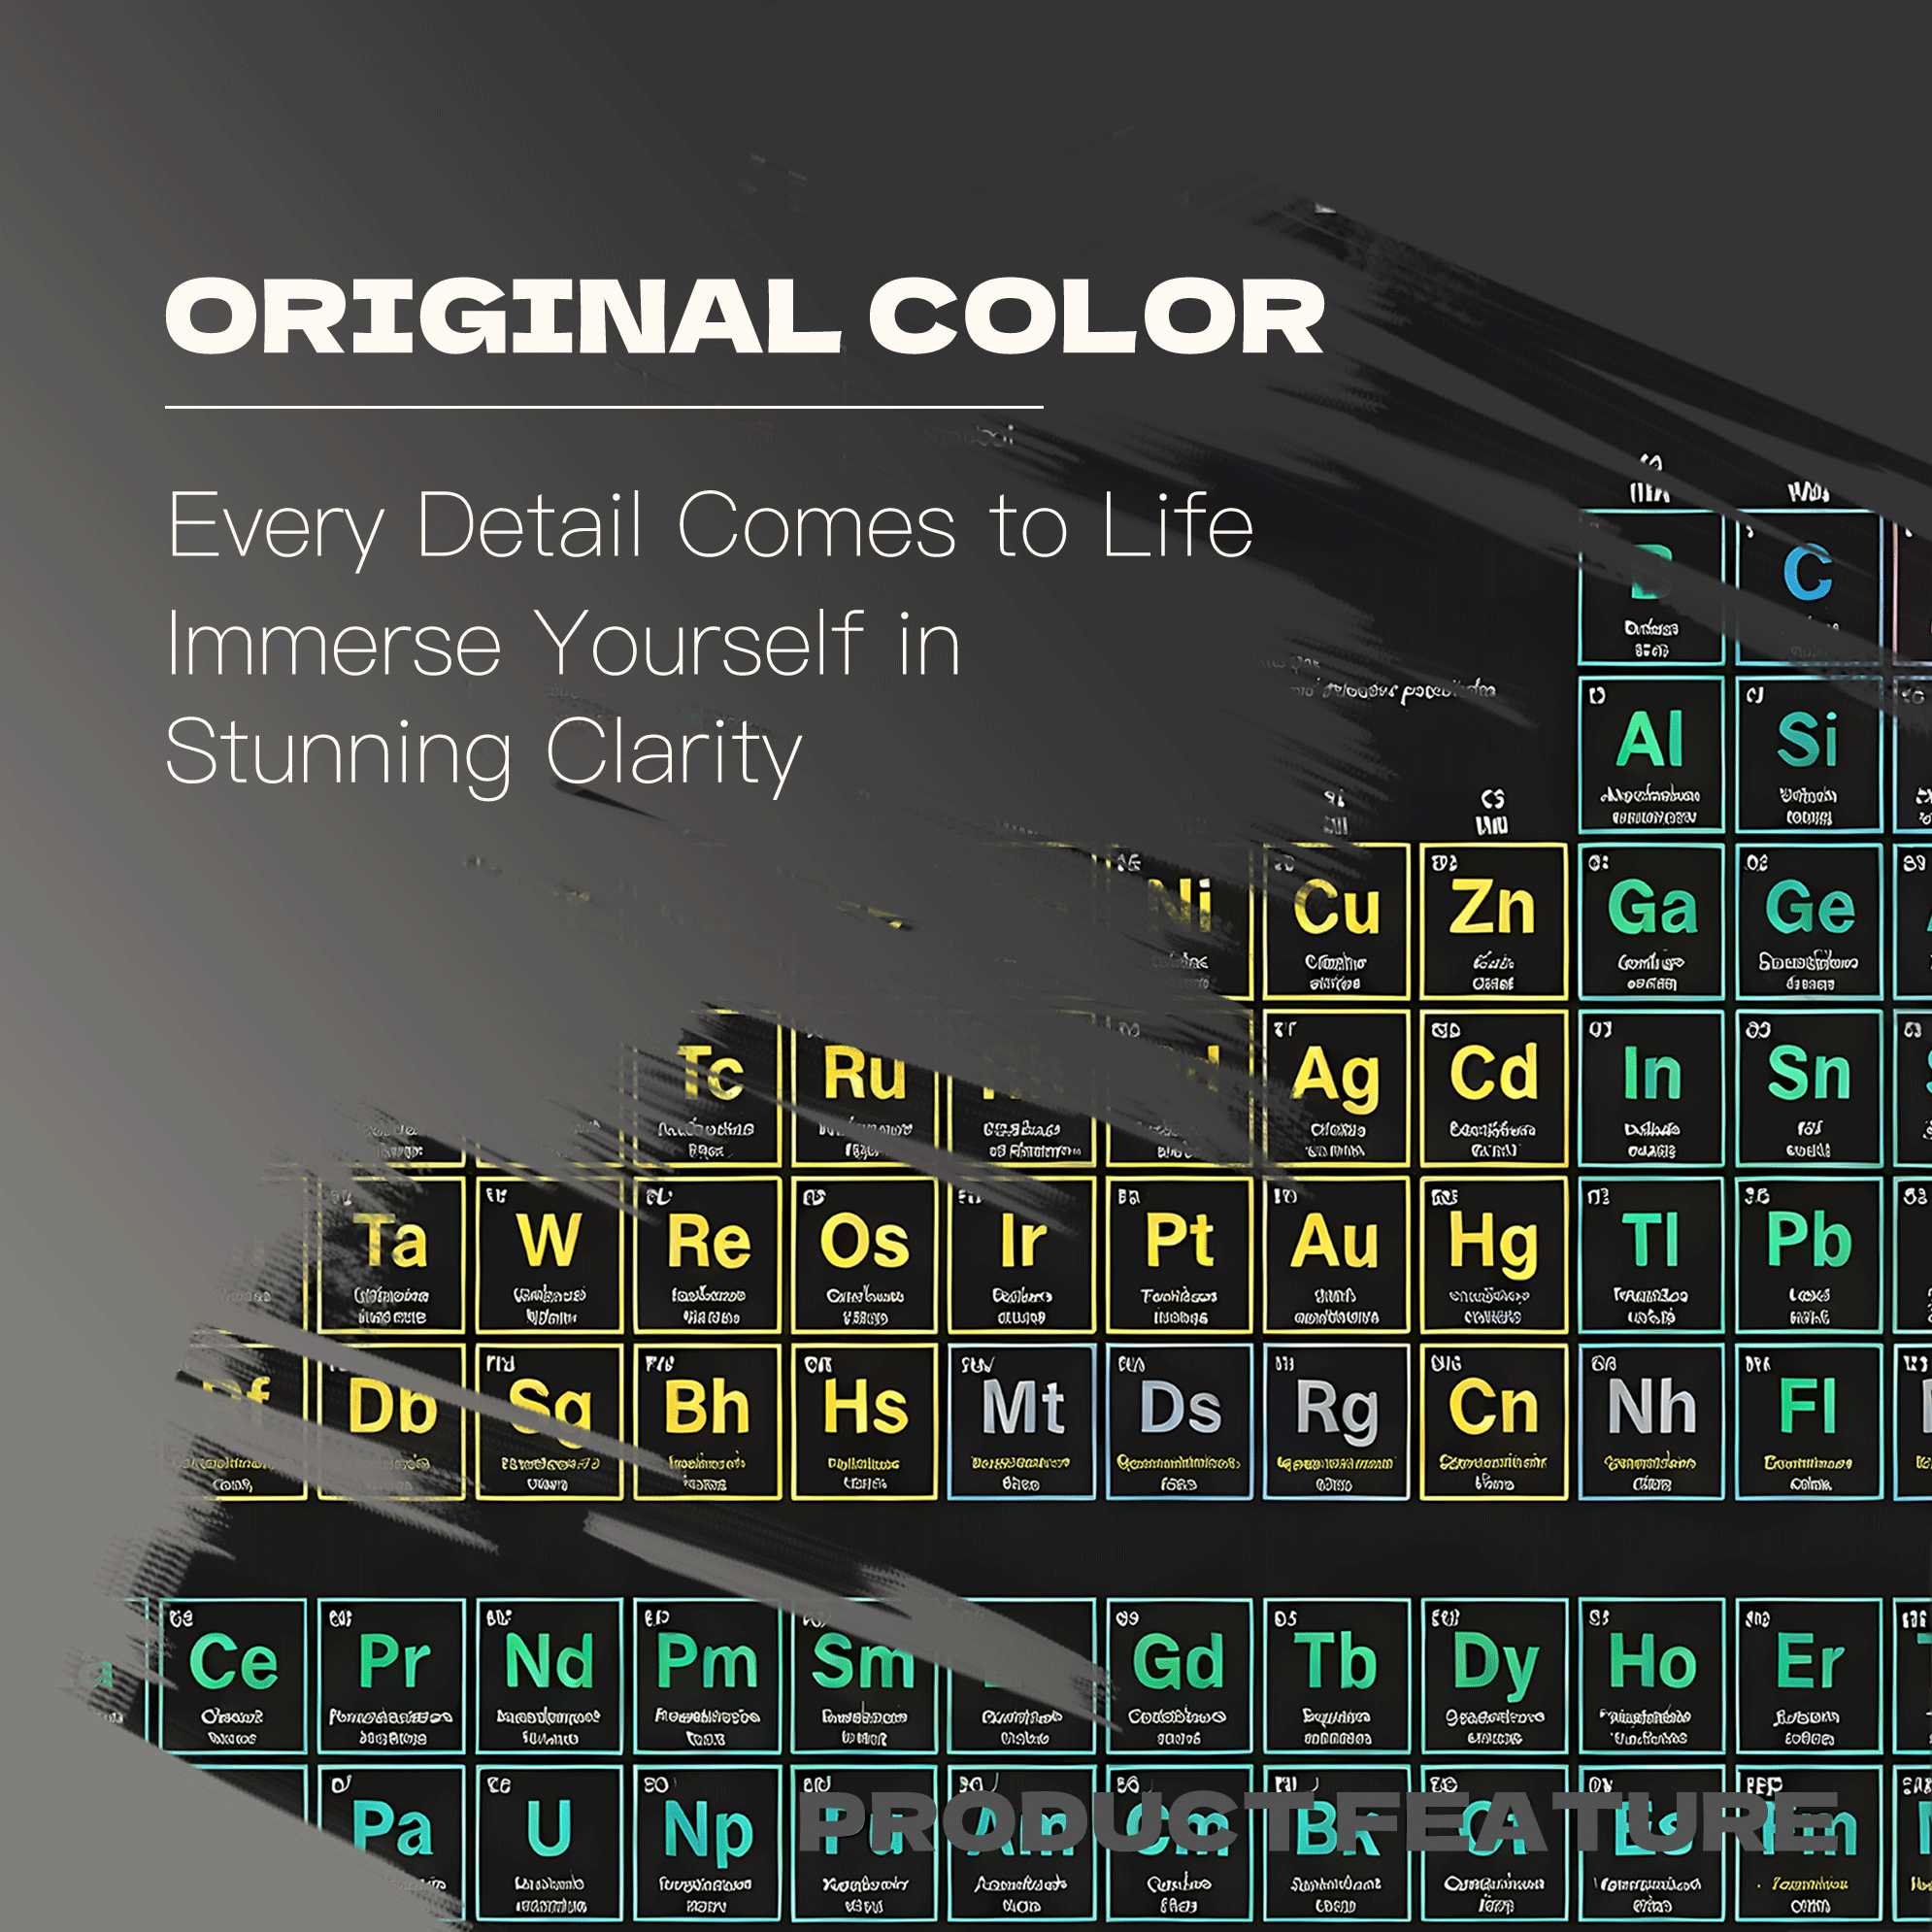The image size is (1932, 1932).
Task: Click the Ga element tile
Action: 1652,921
